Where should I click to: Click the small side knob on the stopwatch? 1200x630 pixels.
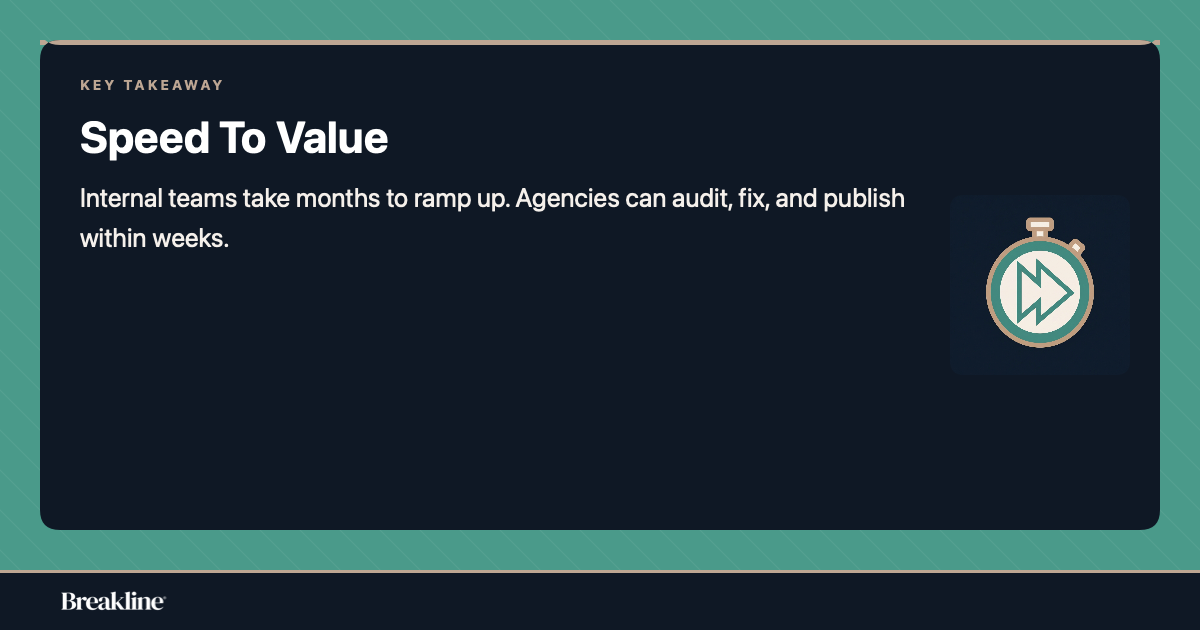(1076, 245)
